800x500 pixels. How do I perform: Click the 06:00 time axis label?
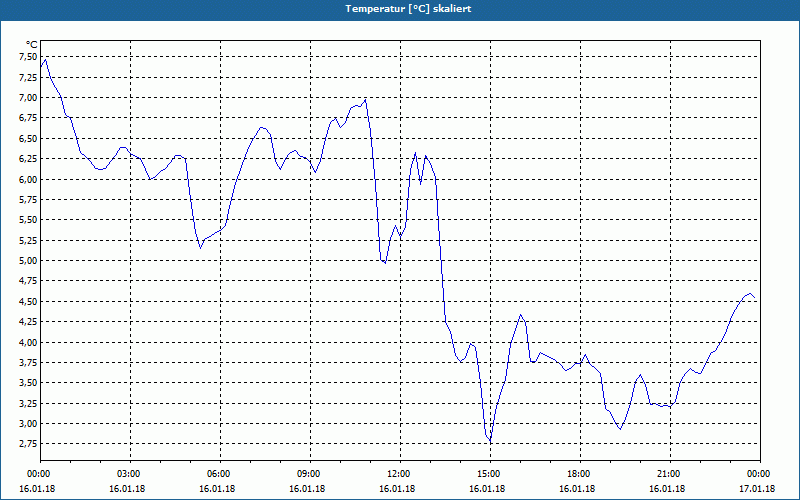coord(220,474)
